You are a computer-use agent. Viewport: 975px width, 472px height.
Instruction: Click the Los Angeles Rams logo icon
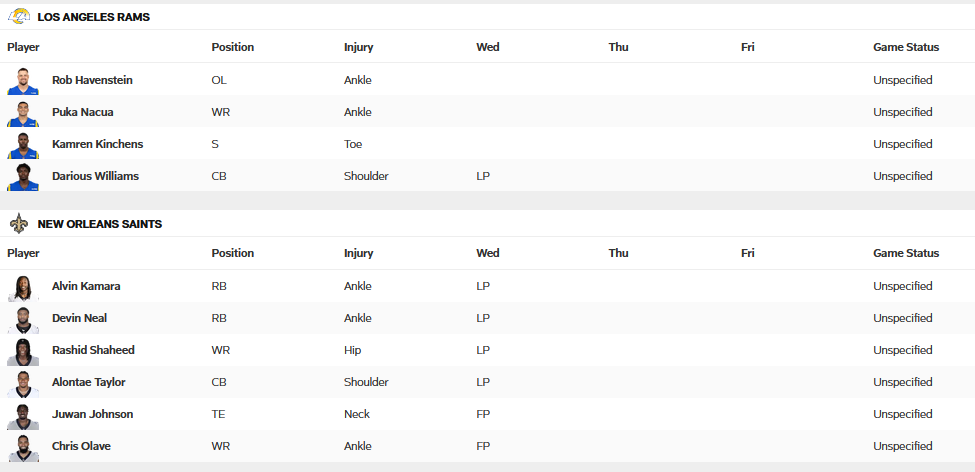click(19, 17)
